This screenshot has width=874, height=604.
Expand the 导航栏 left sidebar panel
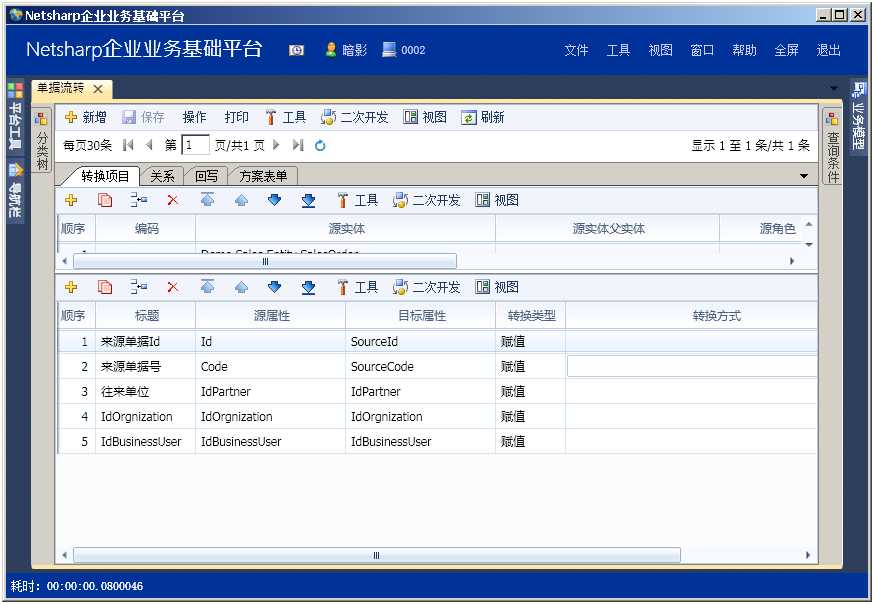pyautogui.click(x=16, y=191)
